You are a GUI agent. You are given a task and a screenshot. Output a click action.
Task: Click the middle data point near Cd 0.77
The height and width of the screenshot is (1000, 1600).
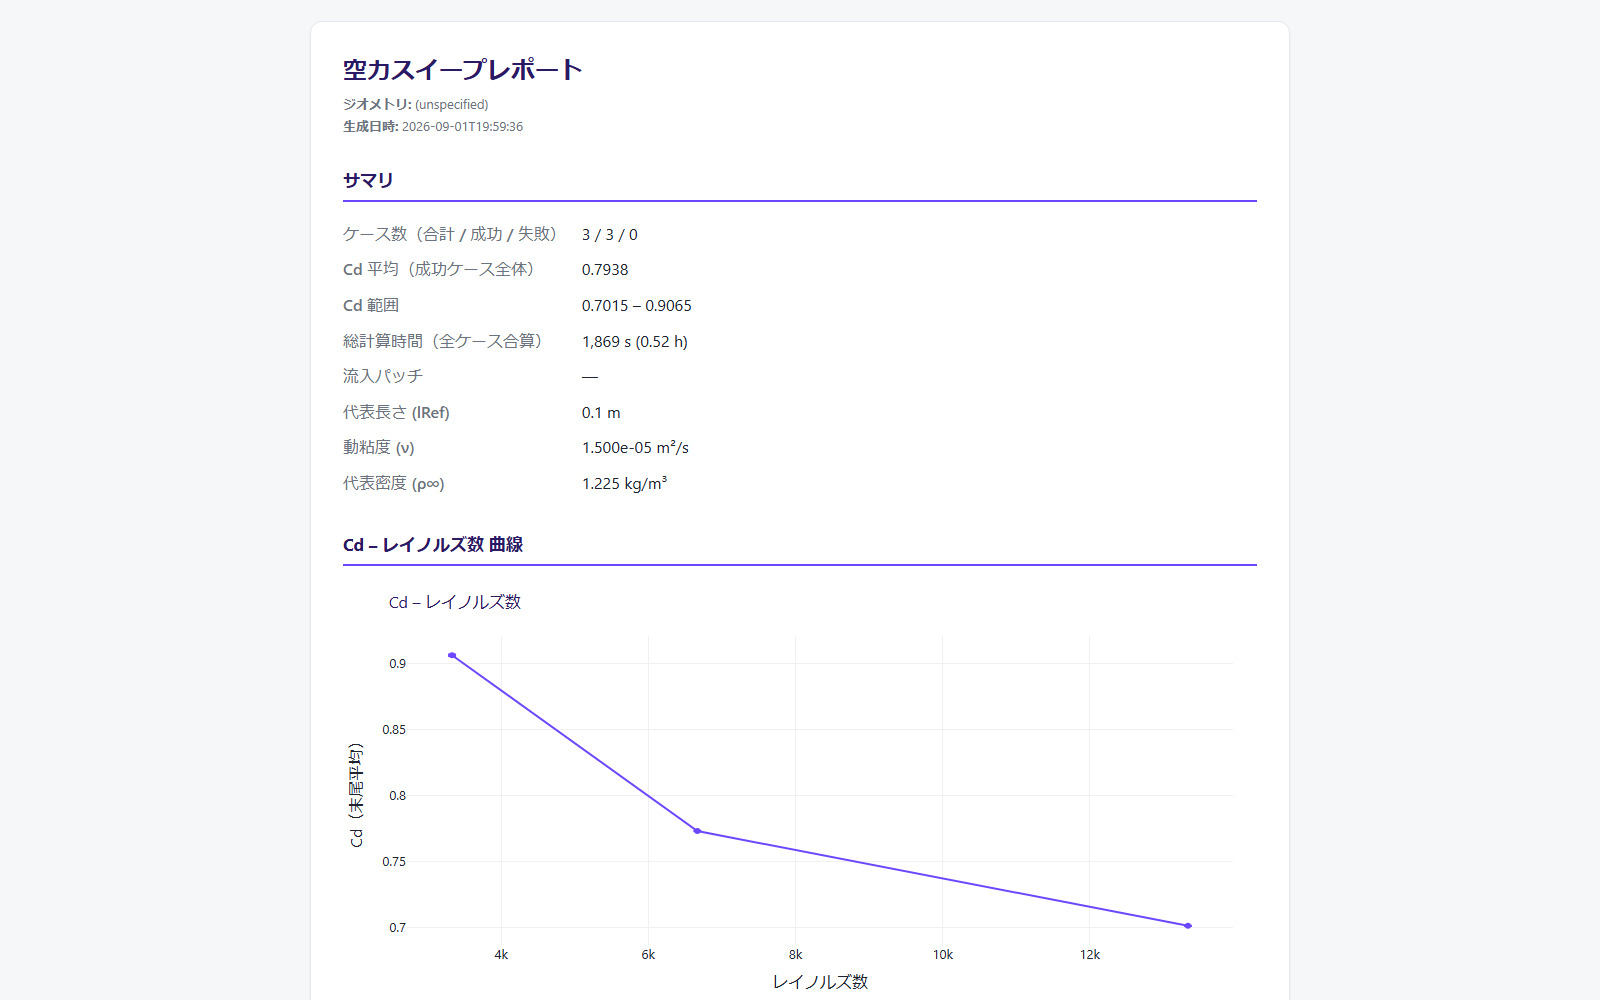tap(697, 831)
